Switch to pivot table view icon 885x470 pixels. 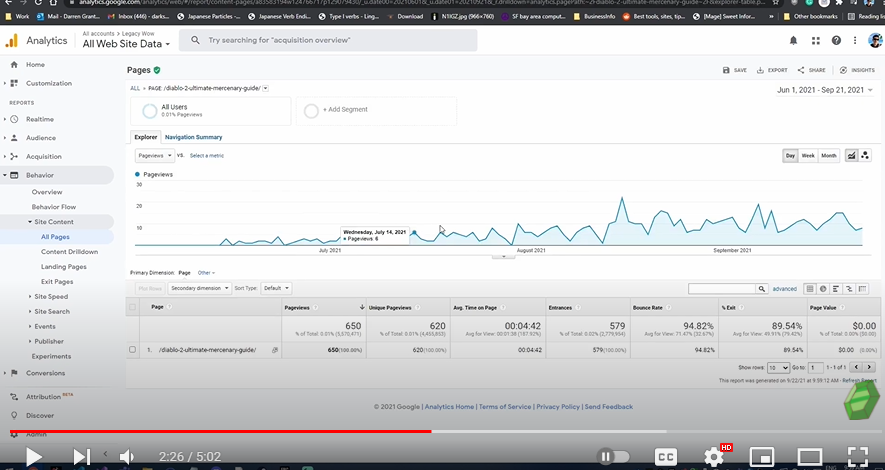(x=862, y=289)
